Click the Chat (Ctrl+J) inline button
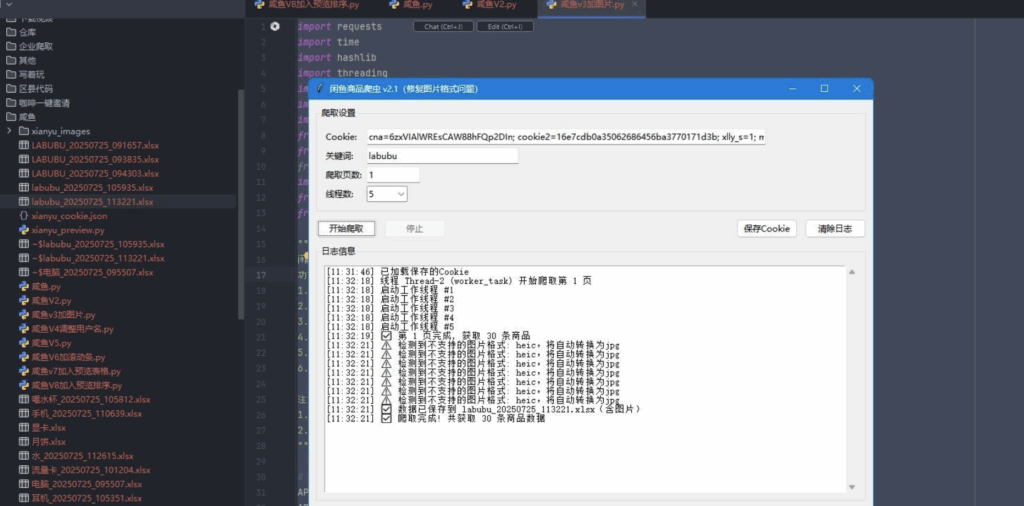Viewport: 1024px width, 506px height. click(x=443, y=27)
